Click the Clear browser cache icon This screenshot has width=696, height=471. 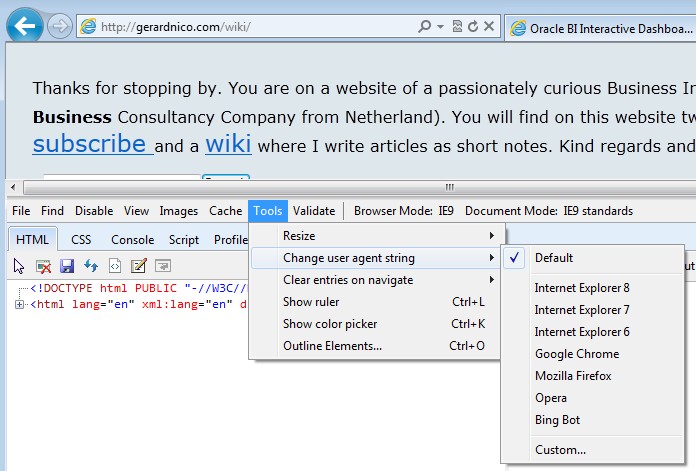(43, 266)
